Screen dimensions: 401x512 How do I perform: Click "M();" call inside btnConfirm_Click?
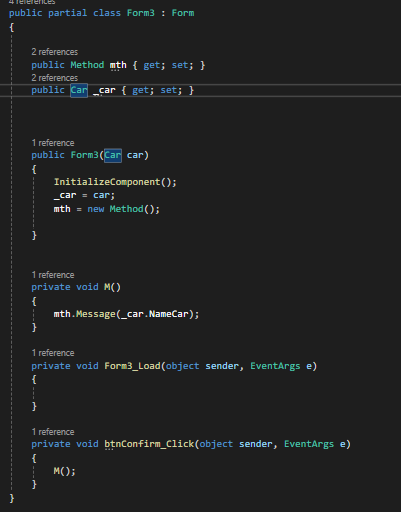65,471
